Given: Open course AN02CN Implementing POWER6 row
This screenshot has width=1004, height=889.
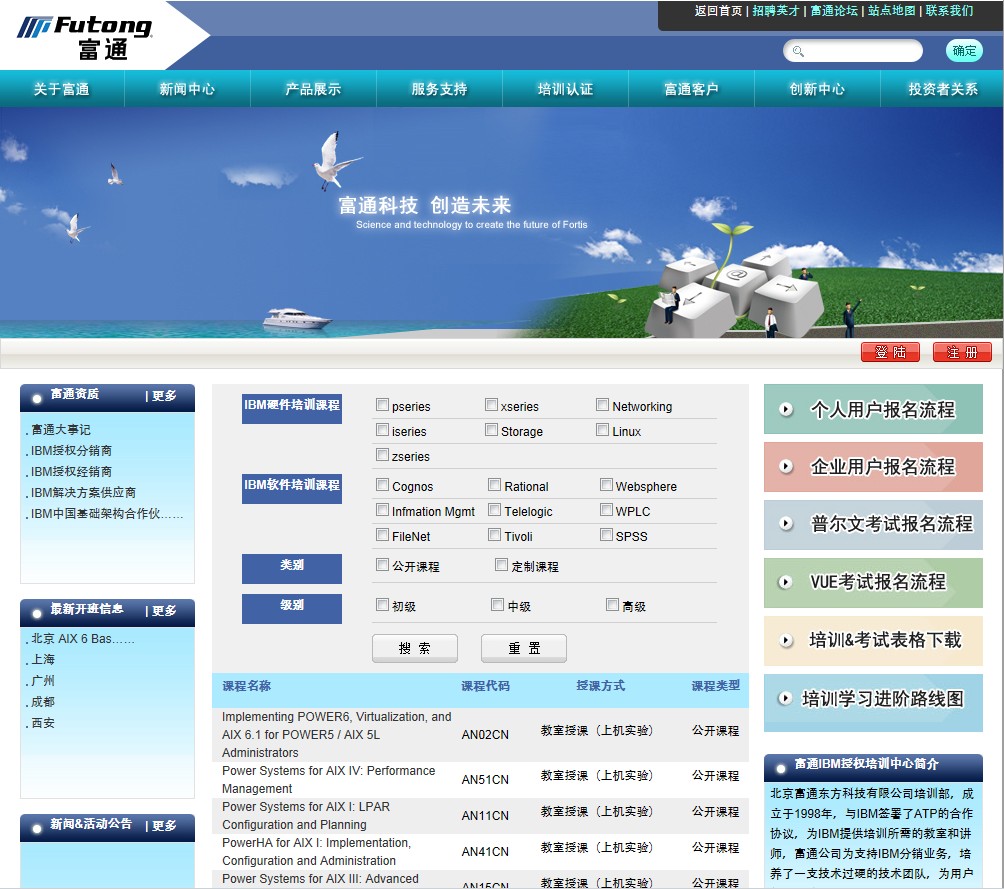Looking at the screenshot, I should [480, 734].
